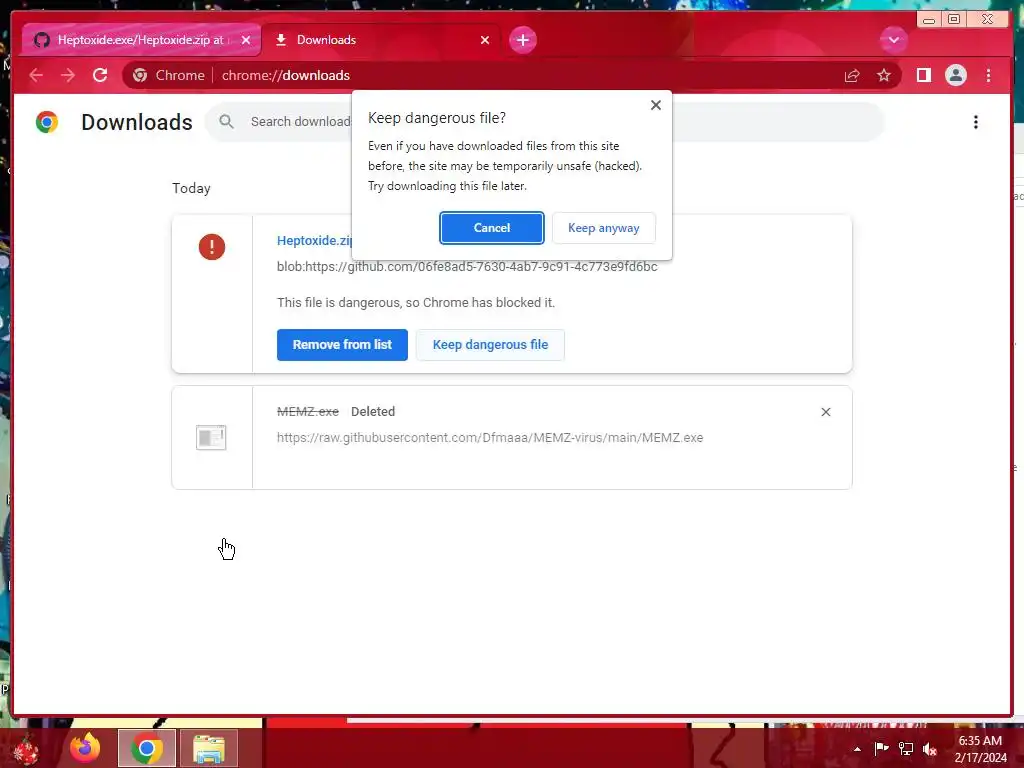Expand the tab search dropdown arrow
This screenshot has height=768, width=1024.
893,40
